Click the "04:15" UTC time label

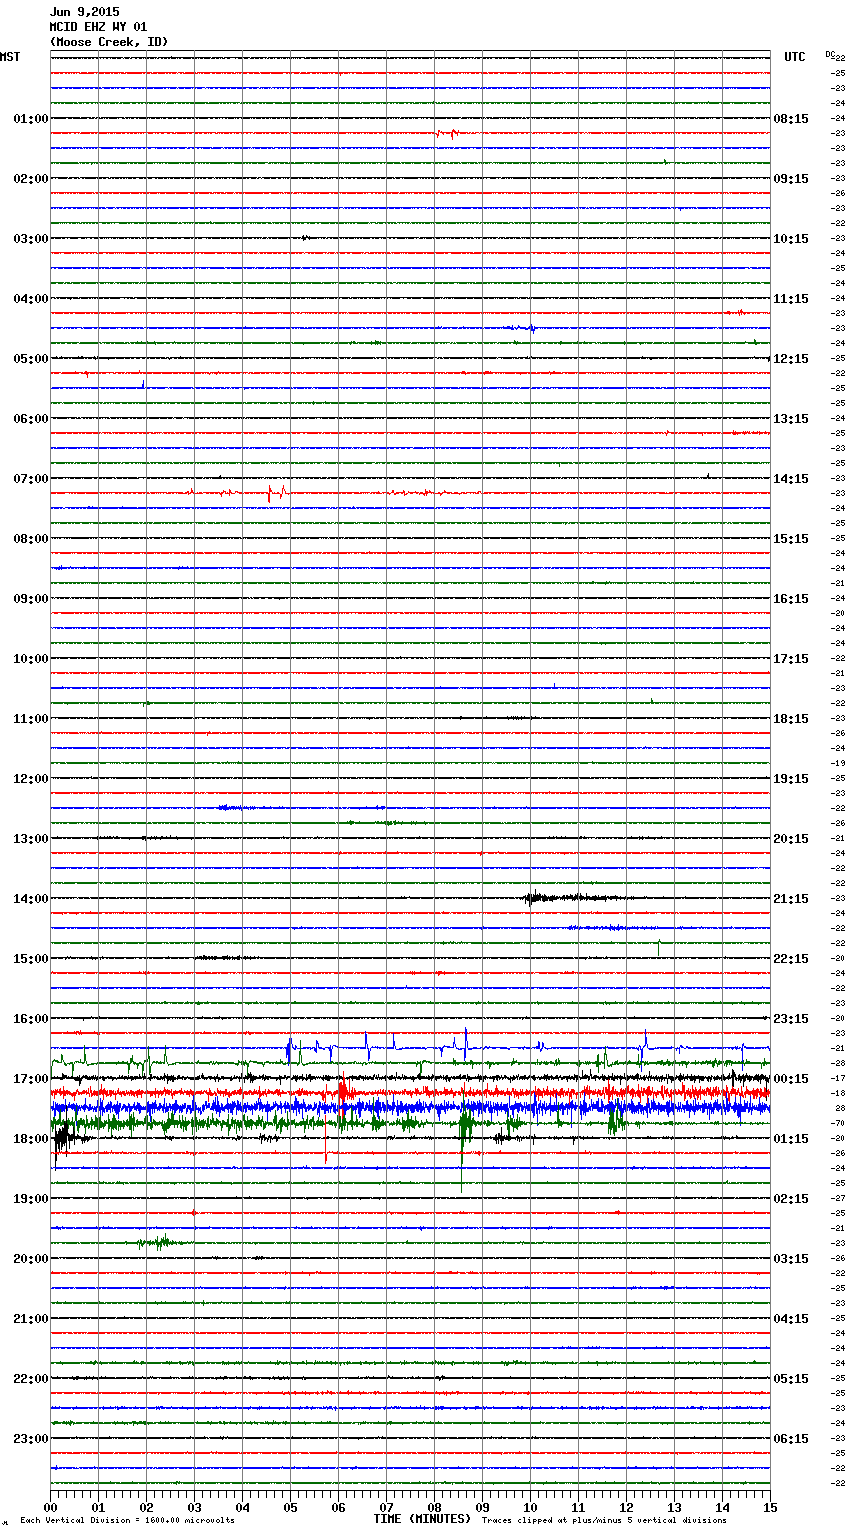pyautogui.click(x=791, y=1319)
